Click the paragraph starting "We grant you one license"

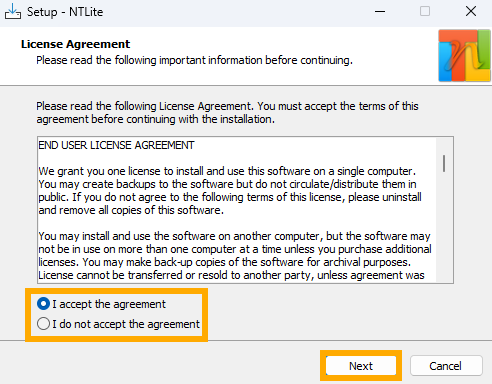[230, 191]
